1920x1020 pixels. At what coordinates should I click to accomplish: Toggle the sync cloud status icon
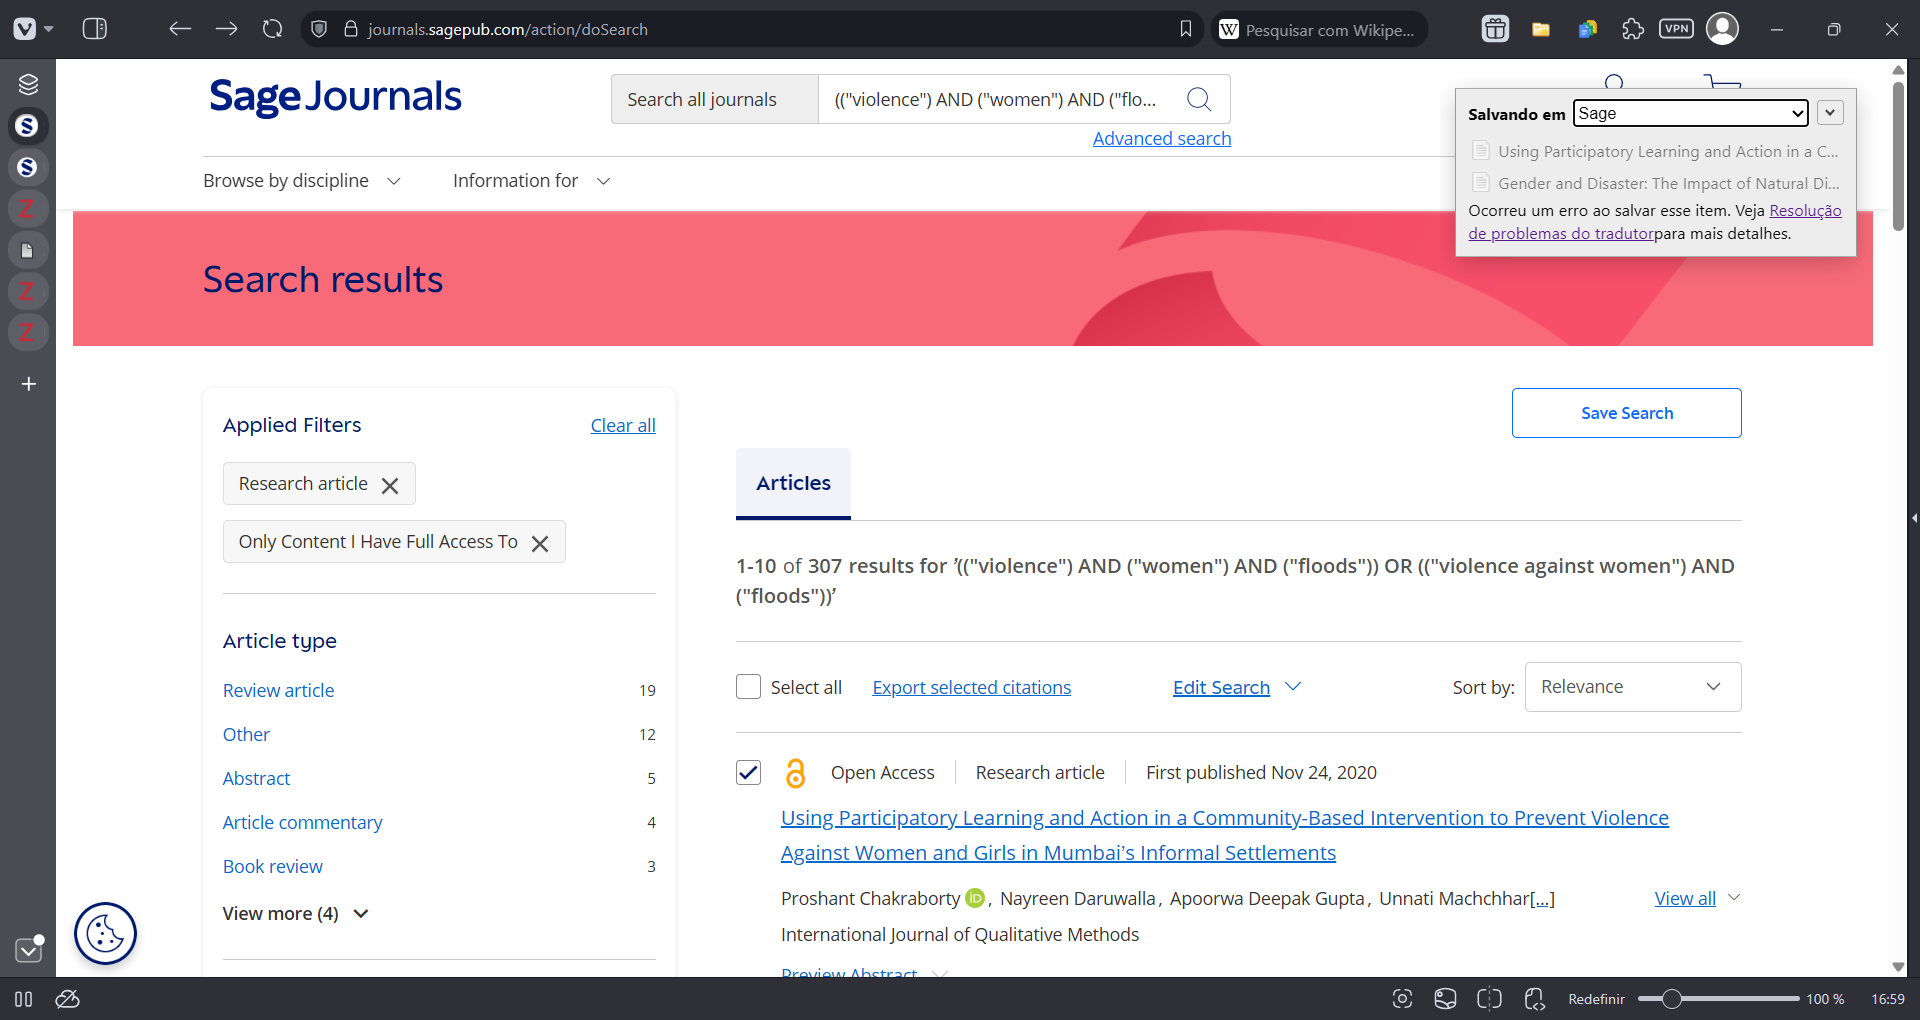(67, 999)
